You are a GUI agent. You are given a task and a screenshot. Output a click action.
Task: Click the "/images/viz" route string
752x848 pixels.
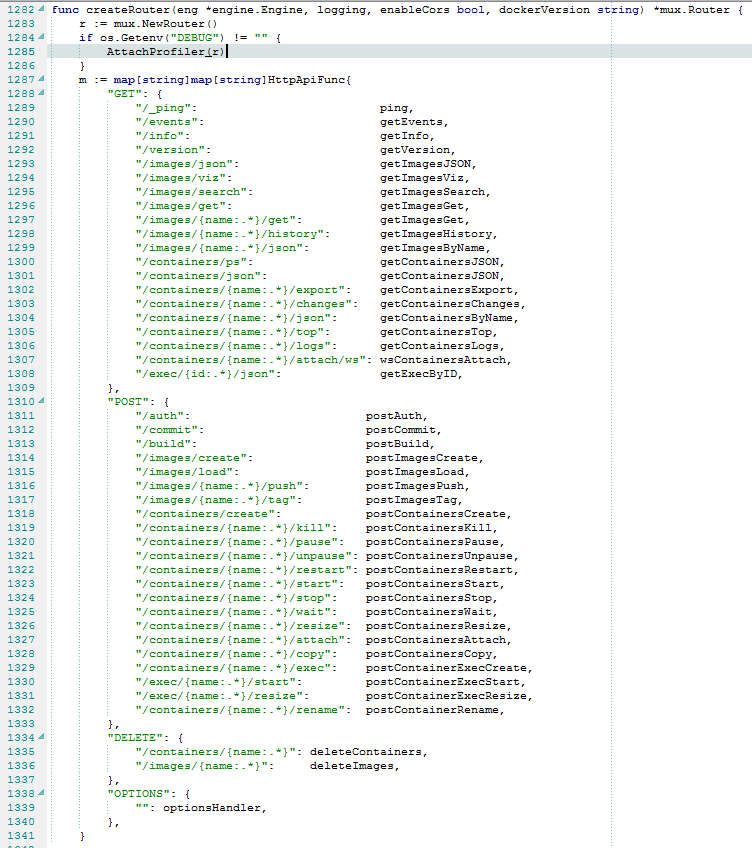(x=180, y=178)
